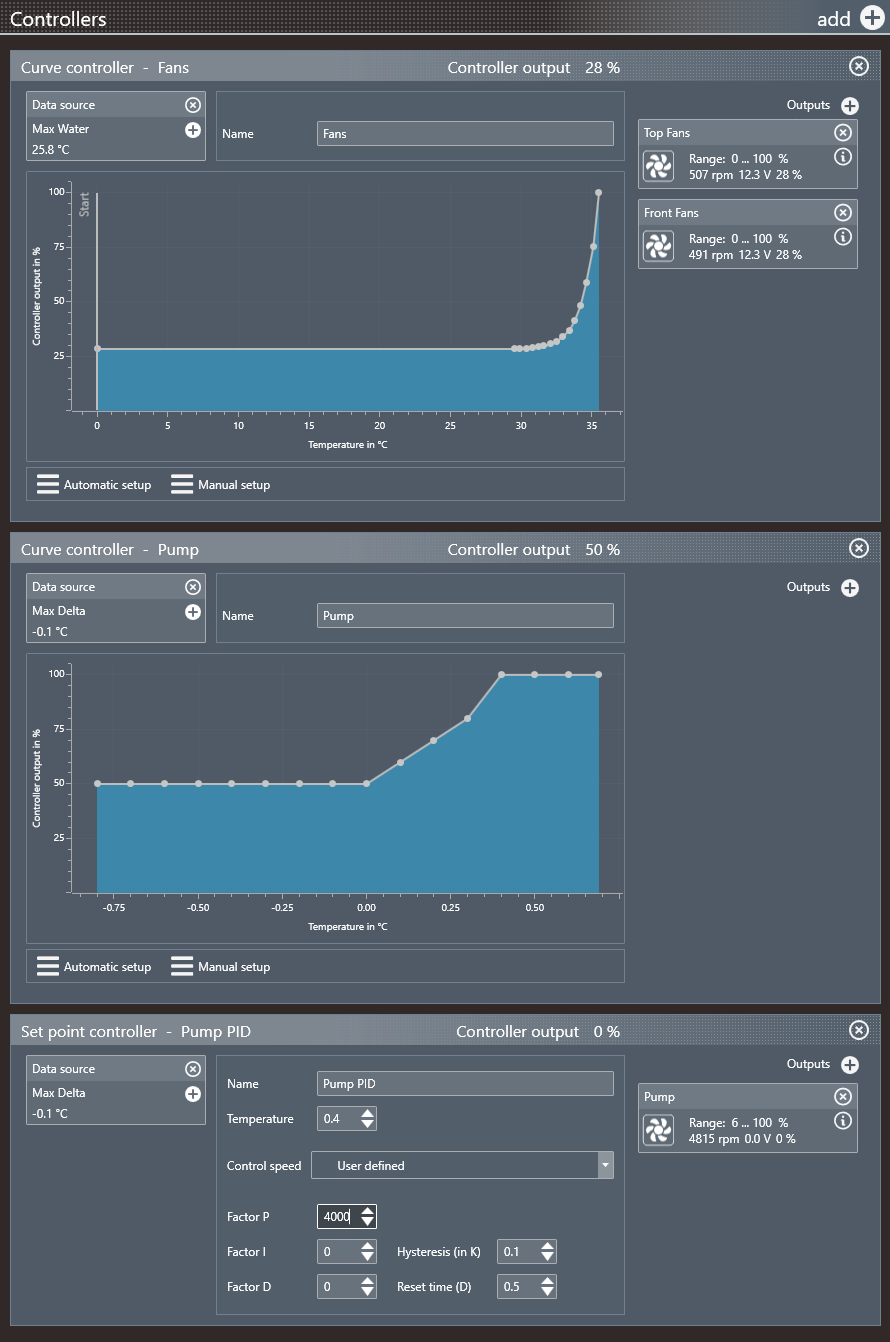Add an output to Fans controller
Screen dimensions: 890x1342
849,106
